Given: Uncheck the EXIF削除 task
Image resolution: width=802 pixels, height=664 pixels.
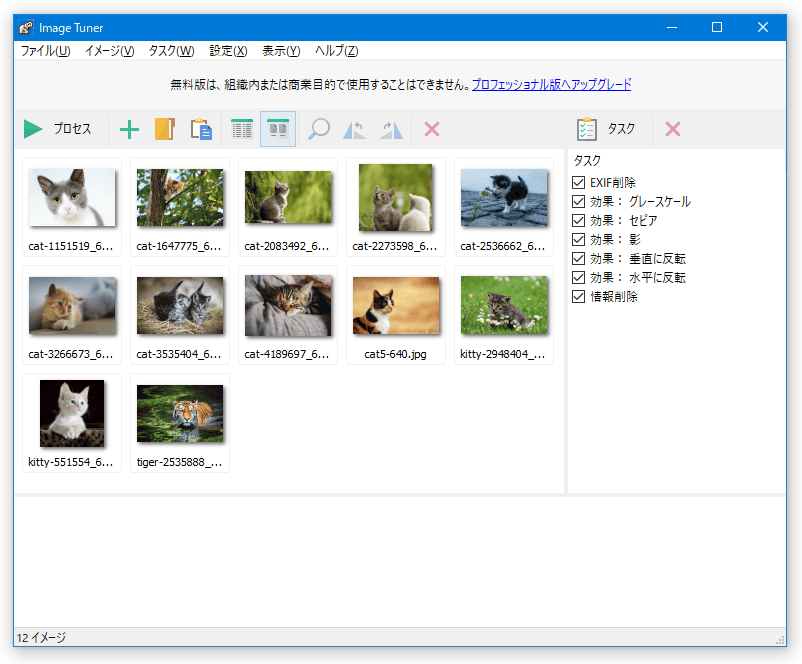Looking at the screenshot, I should [x=578, y=182].
